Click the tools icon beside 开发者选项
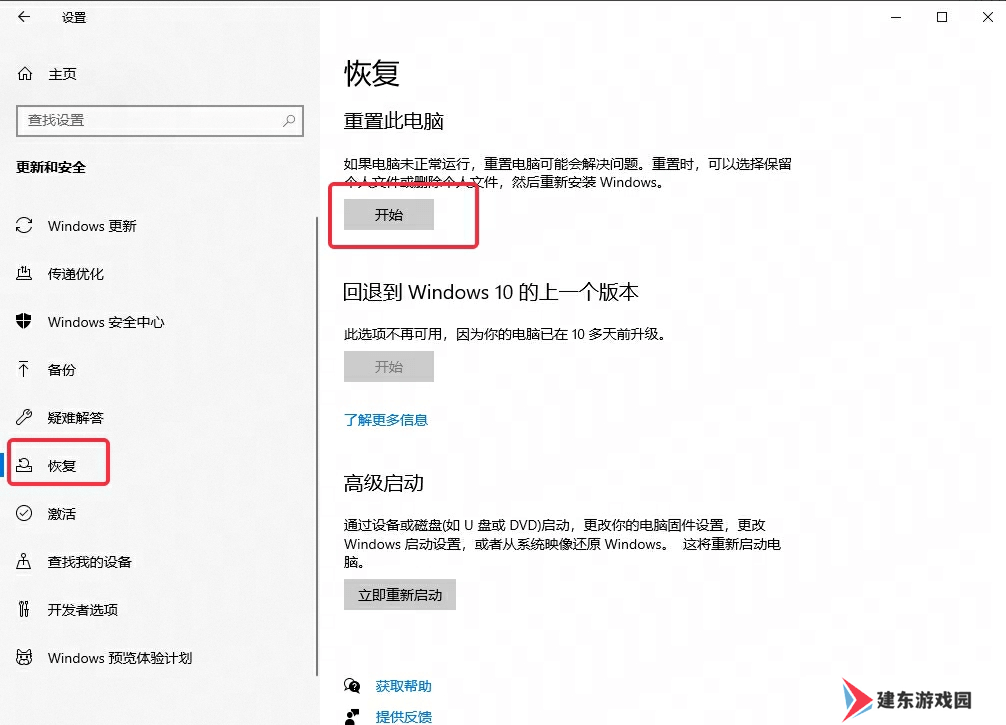This screenshot has width=1006, height=725. click(x=24, y=610)
